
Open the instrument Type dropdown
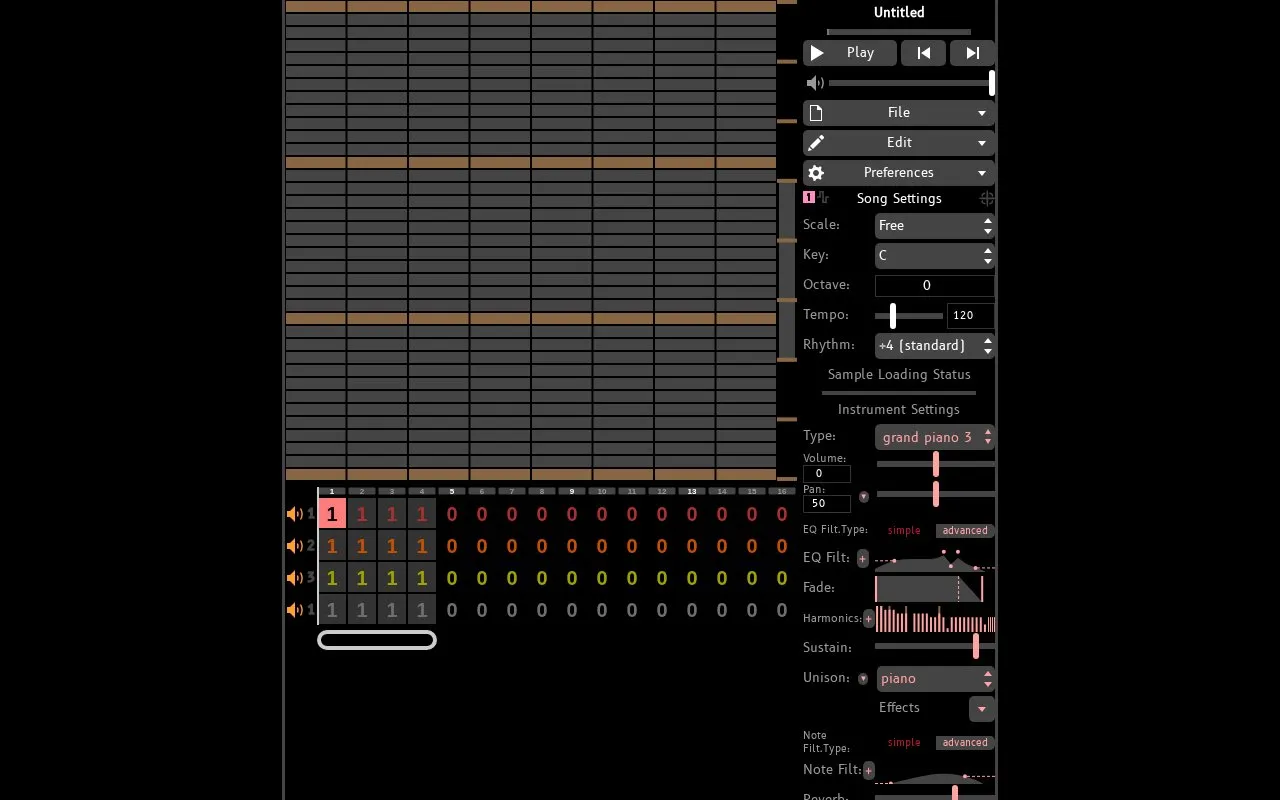pyautogui.click(x=935, y=437)
